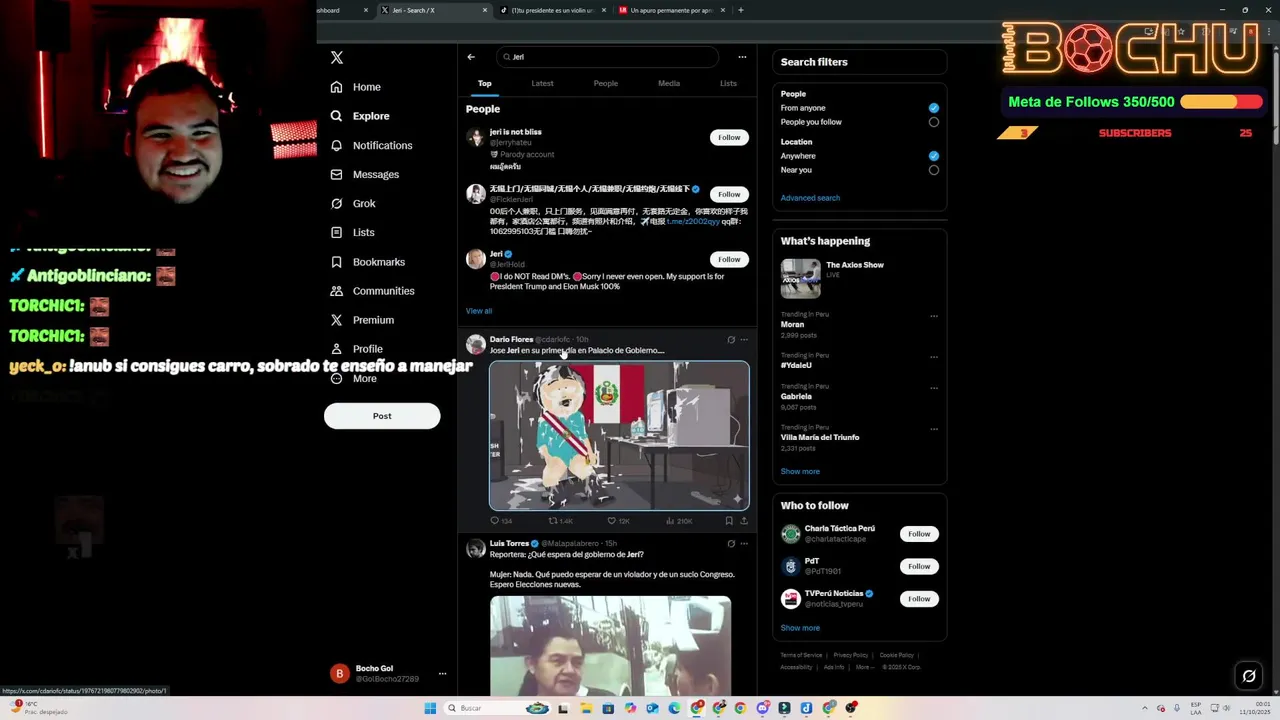Switch to People tab
1280x720 pixels.
click(606, 84)
